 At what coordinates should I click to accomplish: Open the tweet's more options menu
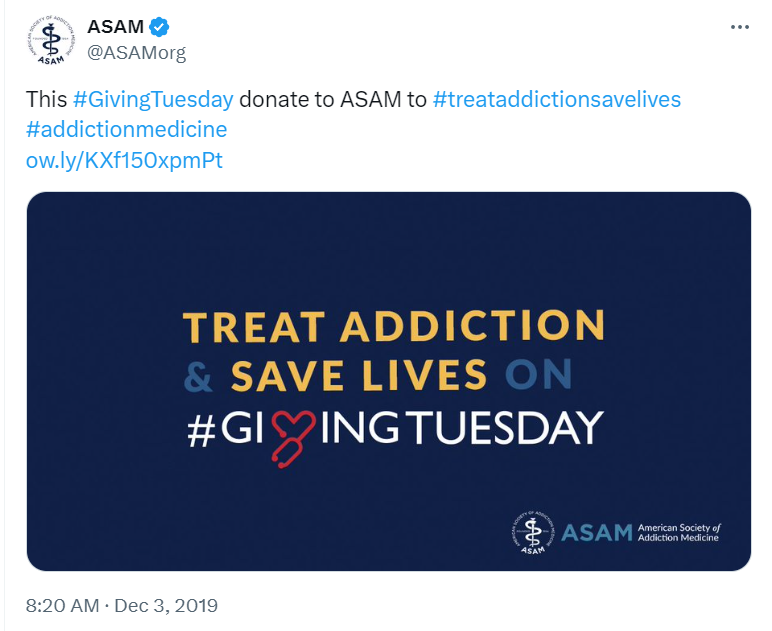click(x=739, y=27)
